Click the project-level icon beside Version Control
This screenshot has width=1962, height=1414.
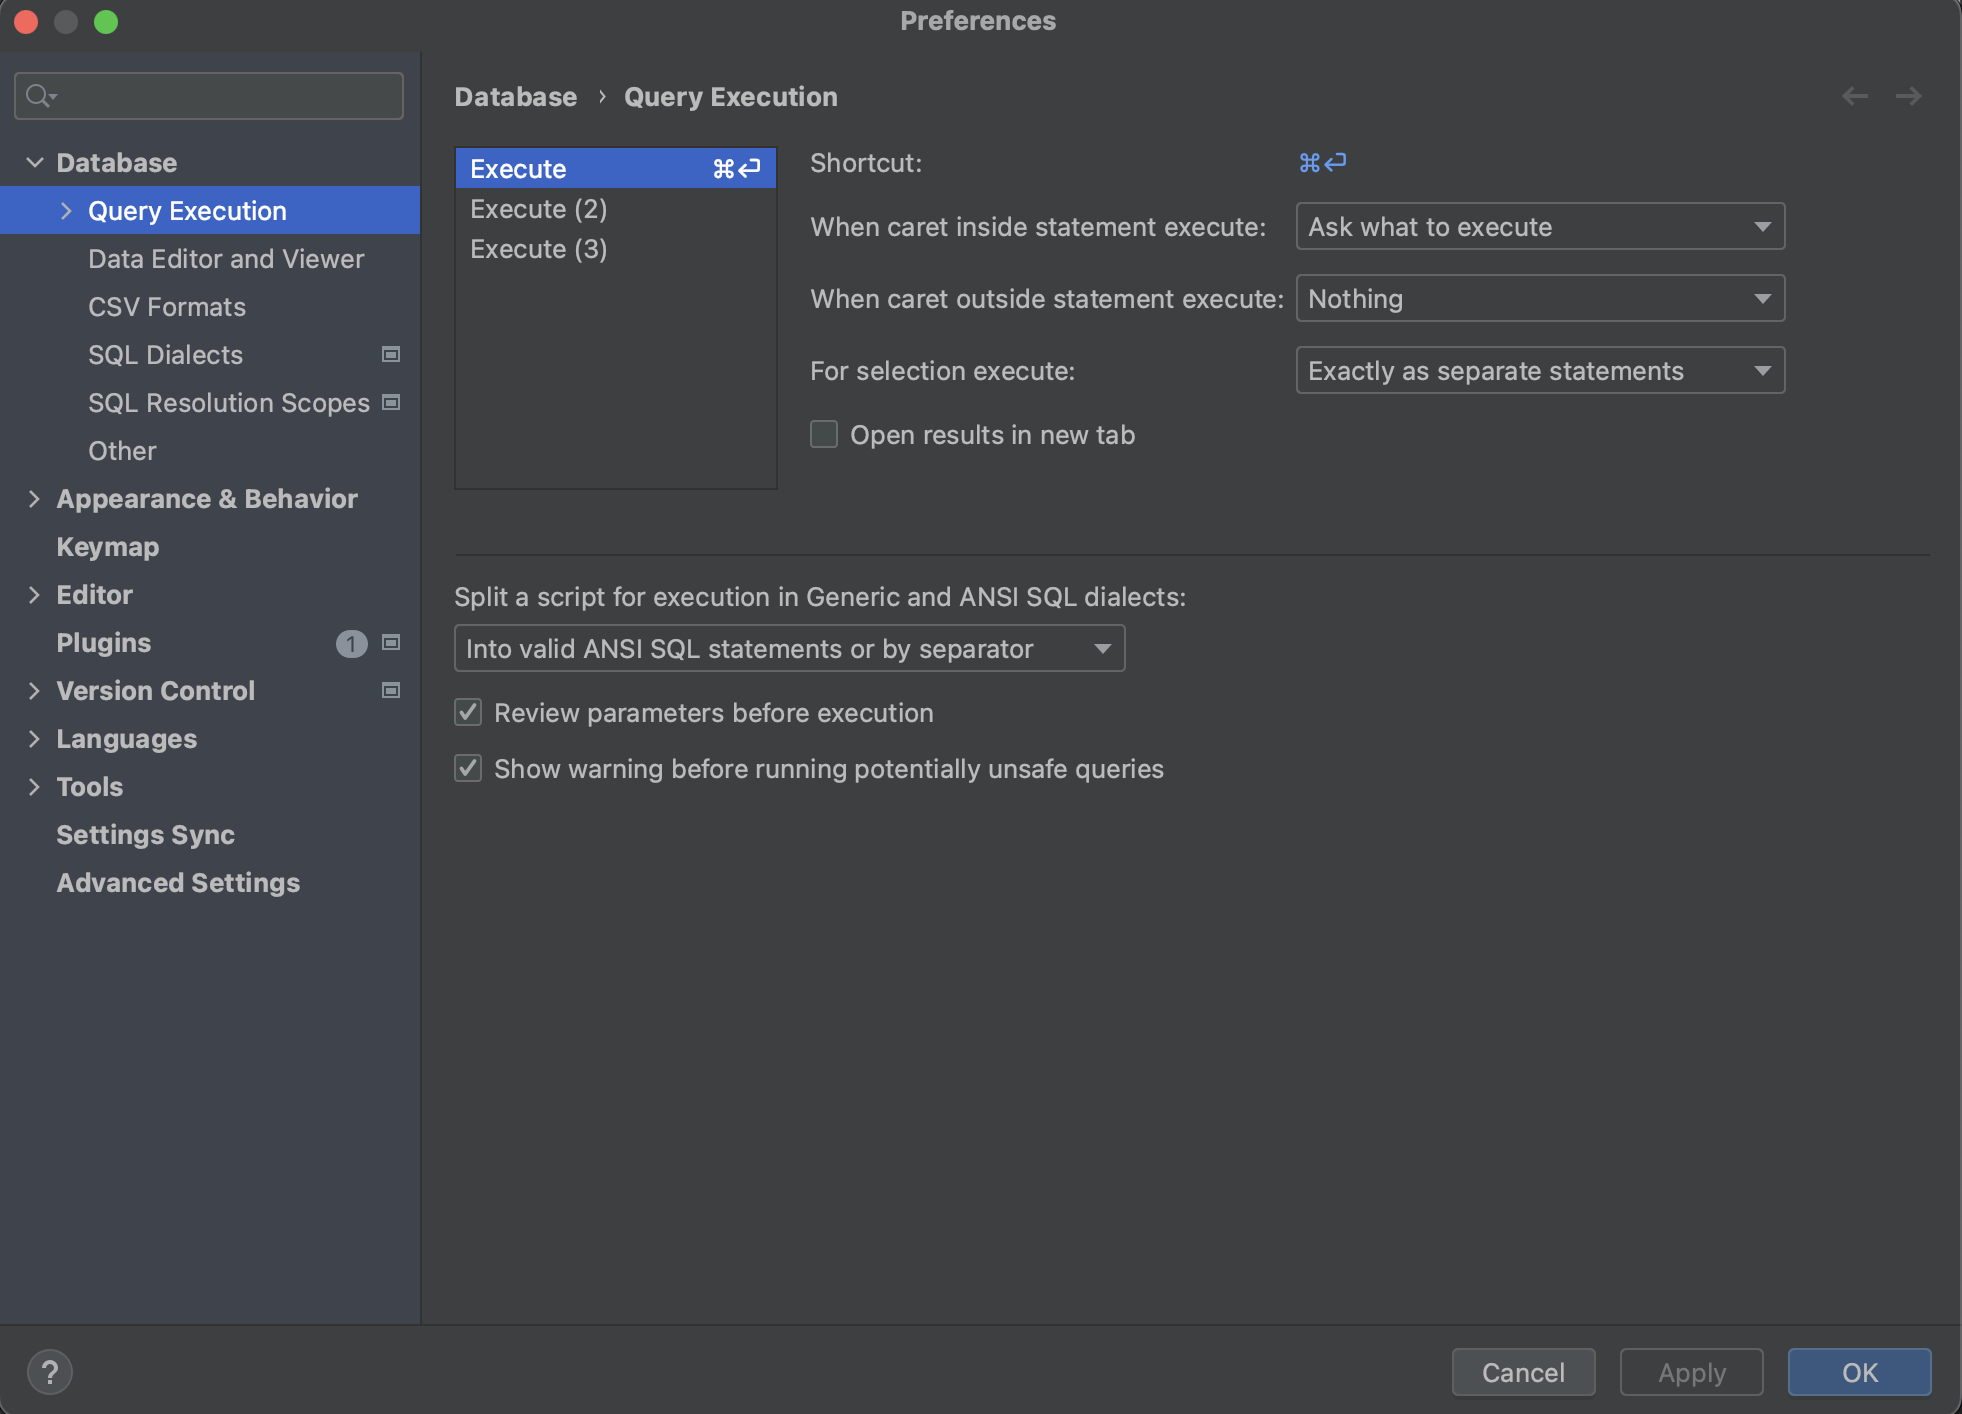tap(391, 690)
